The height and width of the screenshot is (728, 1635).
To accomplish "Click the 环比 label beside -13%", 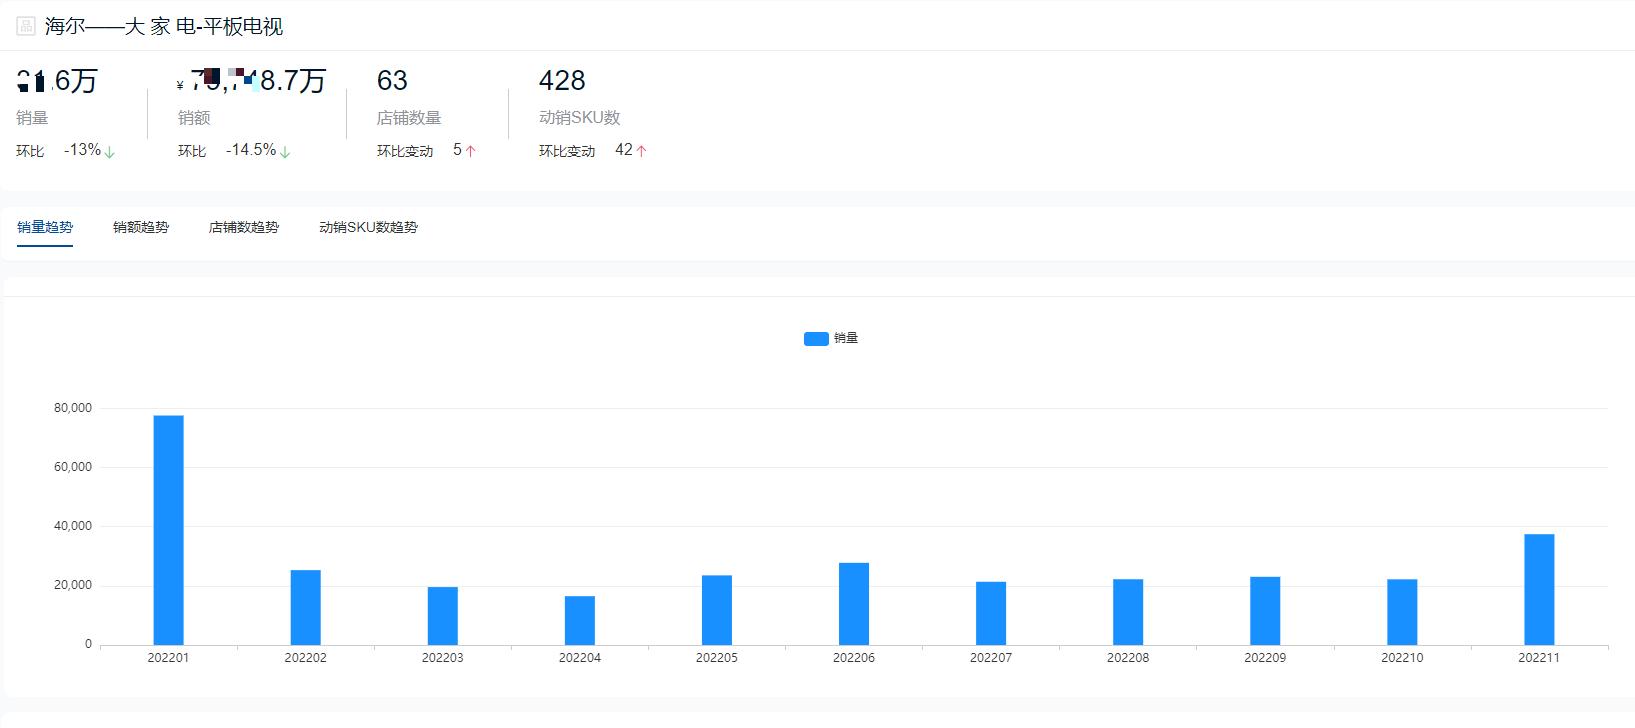I will [30, 151].
